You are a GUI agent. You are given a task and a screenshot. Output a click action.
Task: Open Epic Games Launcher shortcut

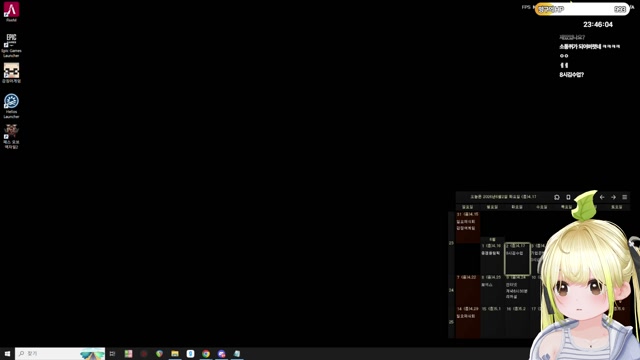click(x=11, y=45)
